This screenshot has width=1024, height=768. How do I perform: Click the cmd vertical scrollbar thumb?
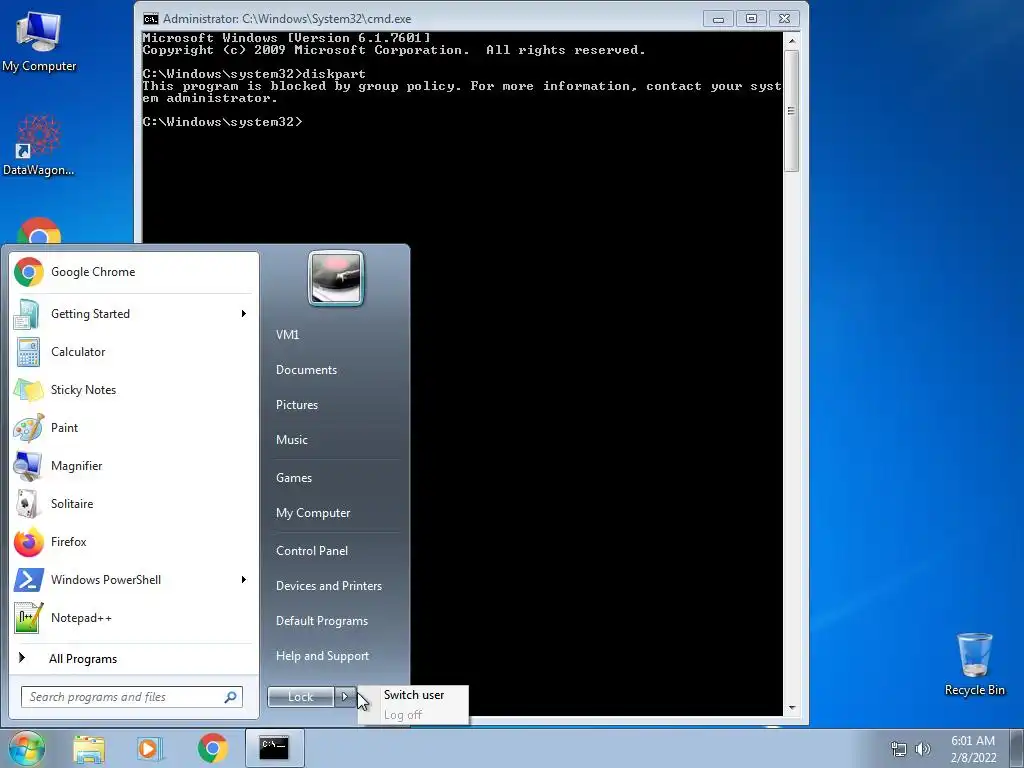coord(792,111)
